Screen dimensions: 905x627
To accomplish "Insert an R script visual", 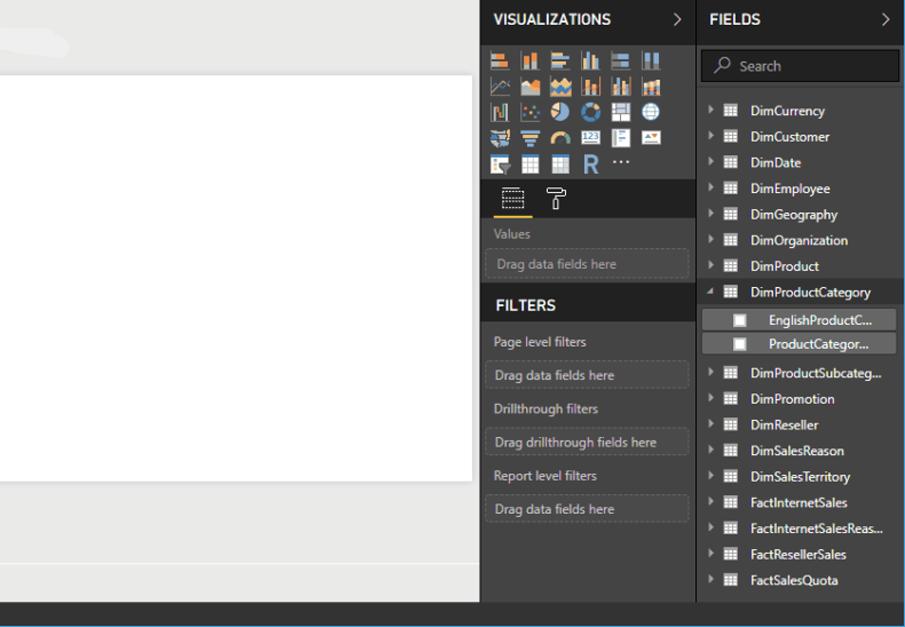I will coord(590,165).
